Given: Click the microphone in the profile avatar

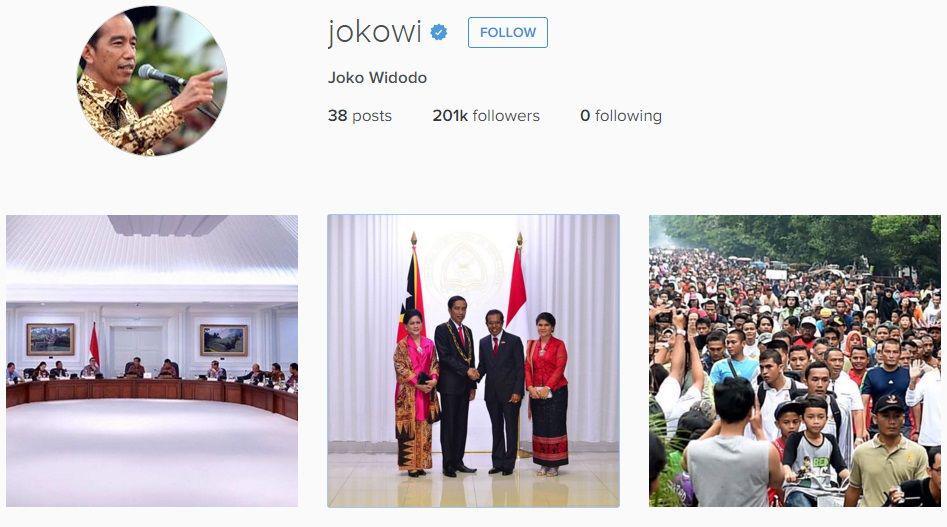Looking at the screenshot, I should point(161,75).
